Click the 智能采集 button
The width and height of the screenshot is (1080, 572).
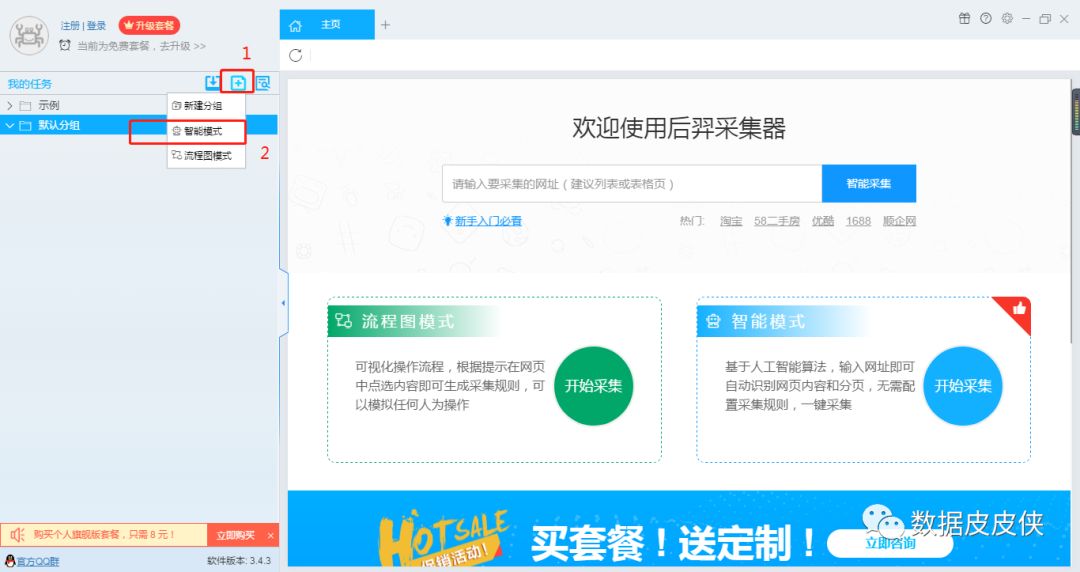point(869,183)
